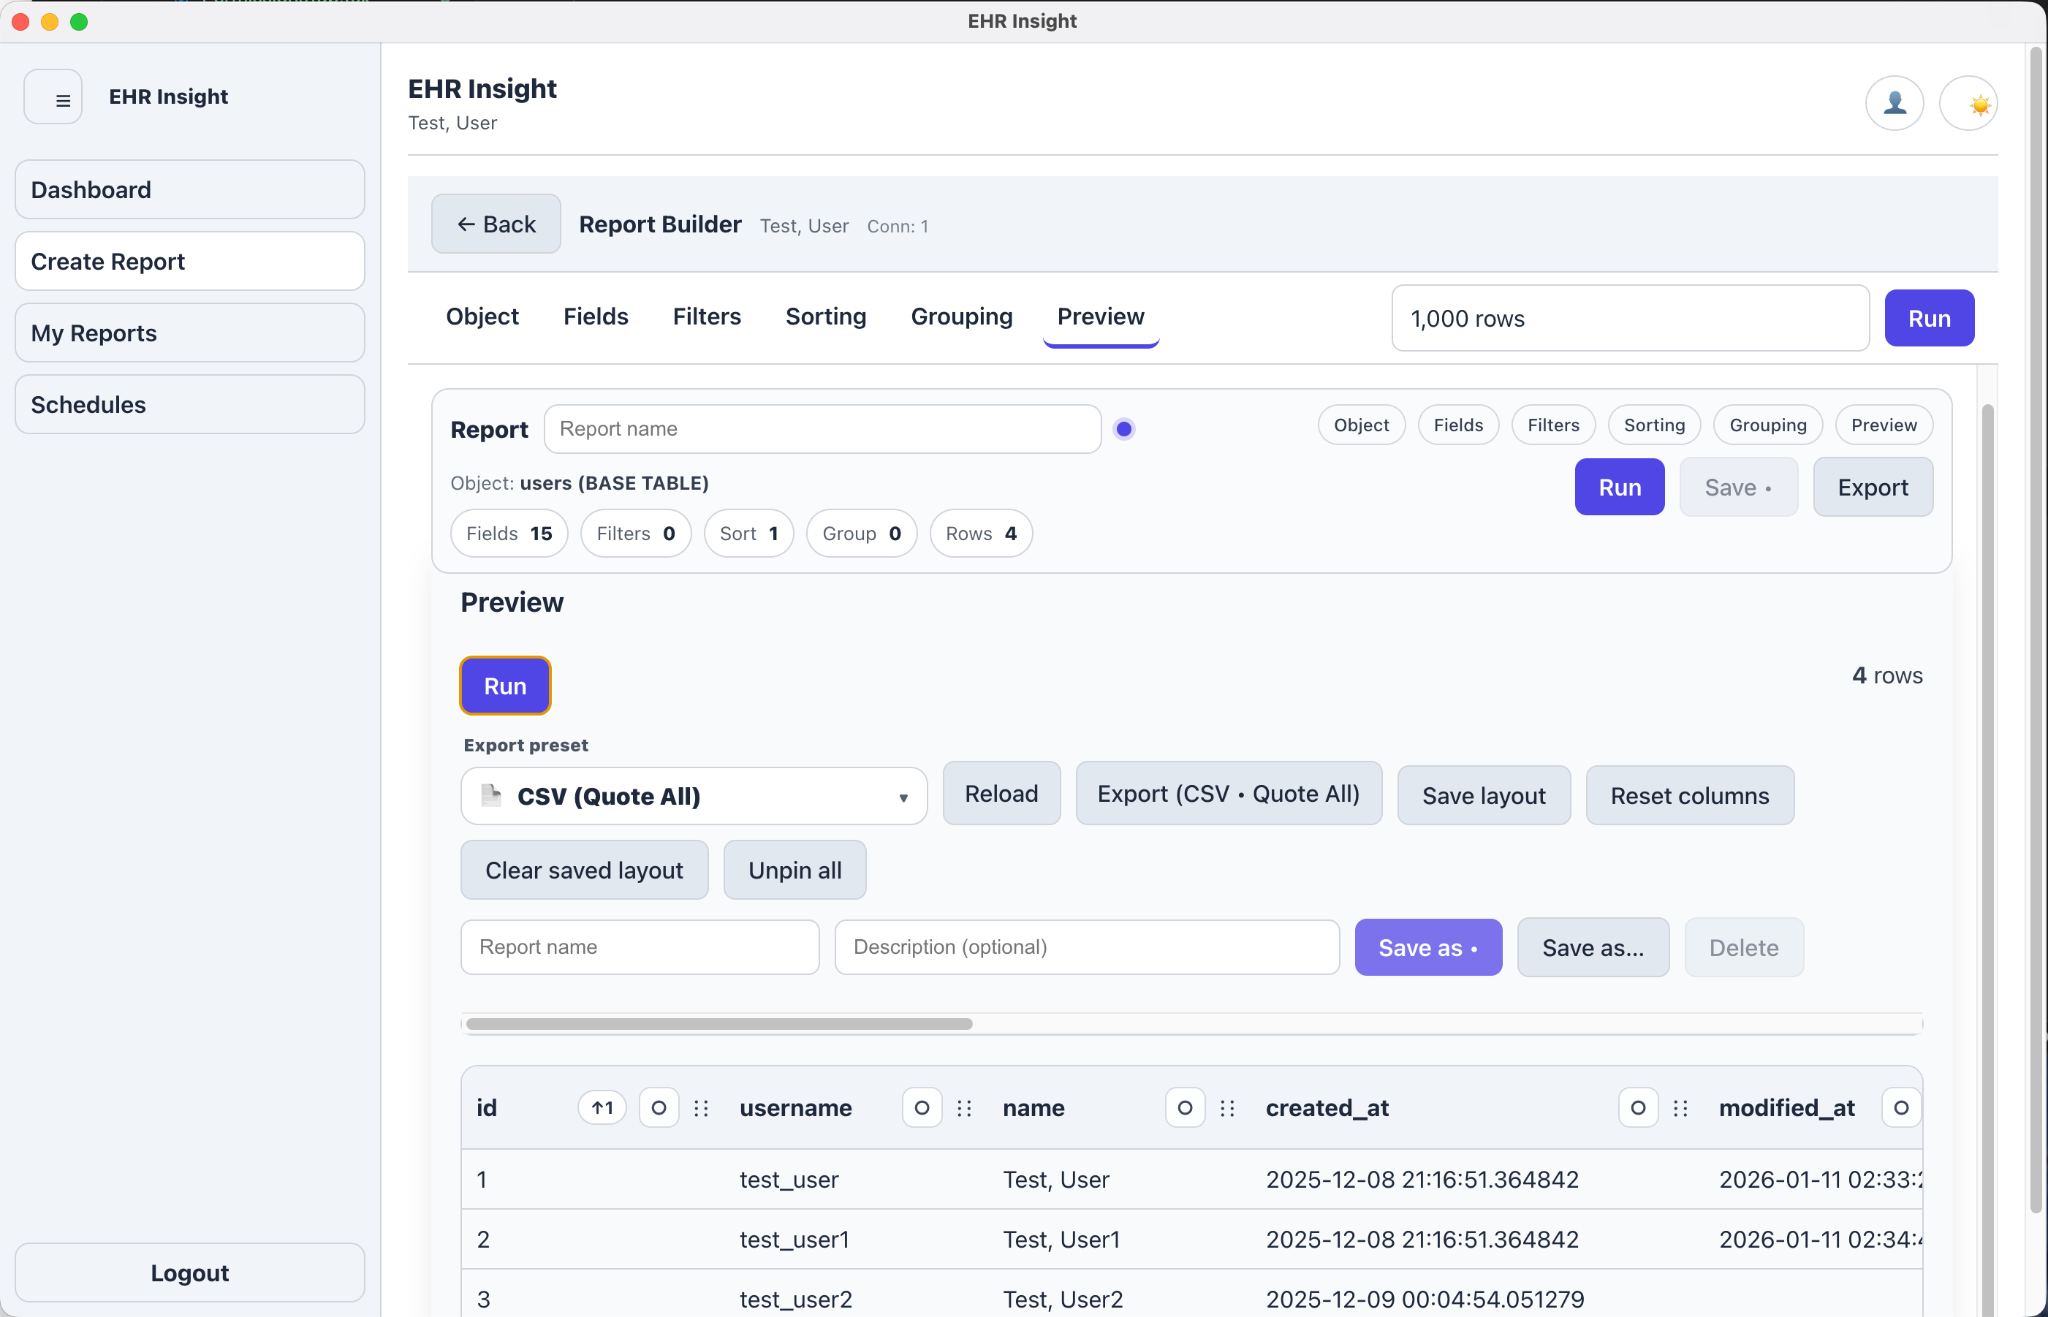Toggle pin circle on created_at column
The height and width of the screenshot is (1317, 2048).
(x=1638, y=1108)
